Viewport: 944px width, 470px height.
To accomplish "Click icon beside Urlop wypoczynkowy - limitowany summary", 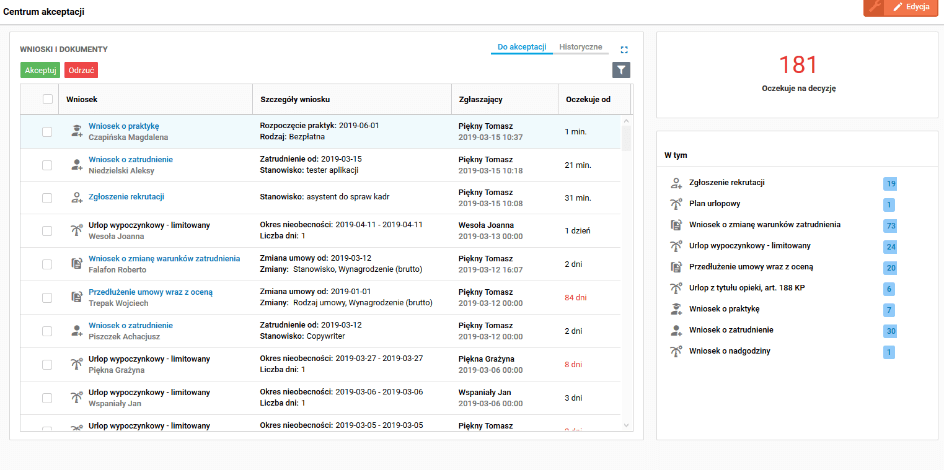I will pos(675,246).
